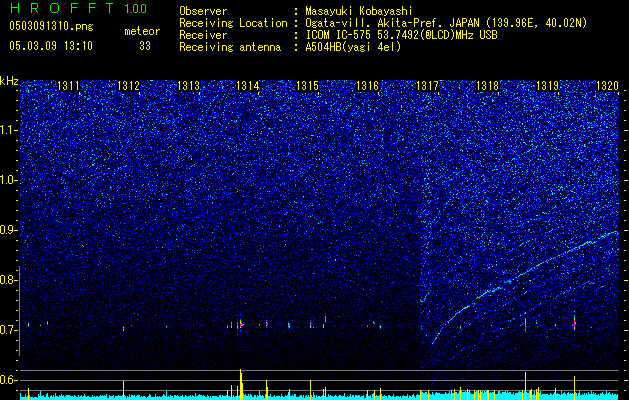Select observer name Masayuki Kobayashi

tap(359, 11)
